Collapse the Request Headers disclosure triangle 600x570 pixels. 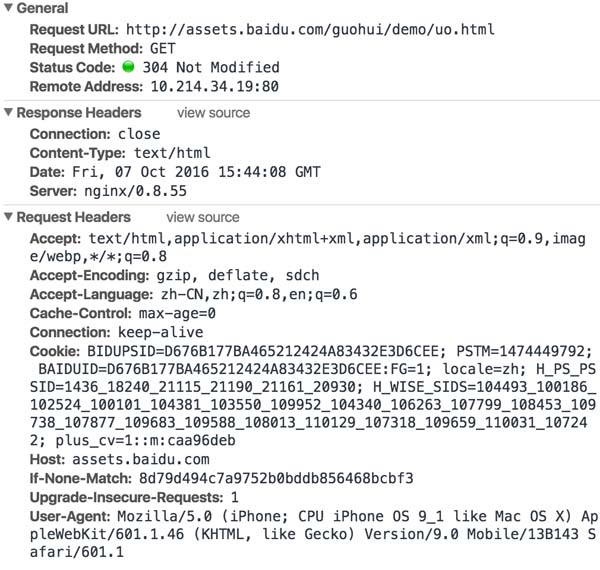pyautogui.click(x=9, y=217)
